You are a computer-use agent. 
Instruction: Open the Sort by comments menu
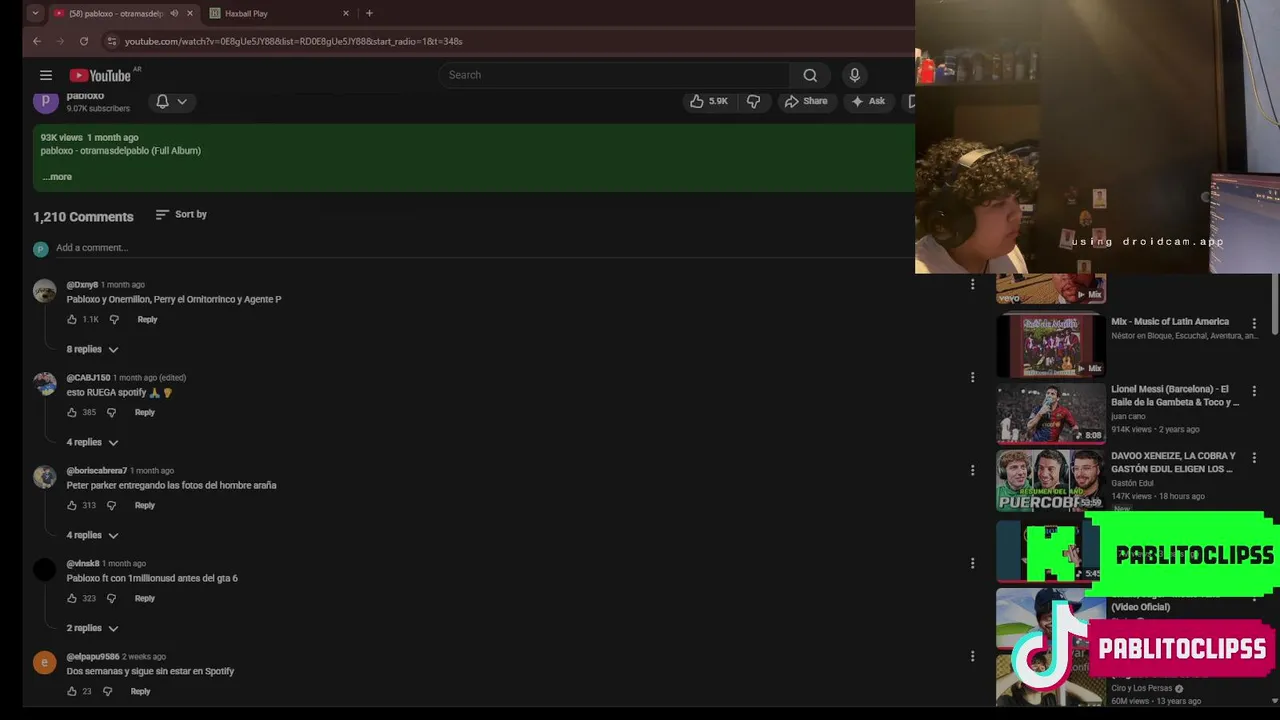tap(181, 214)
